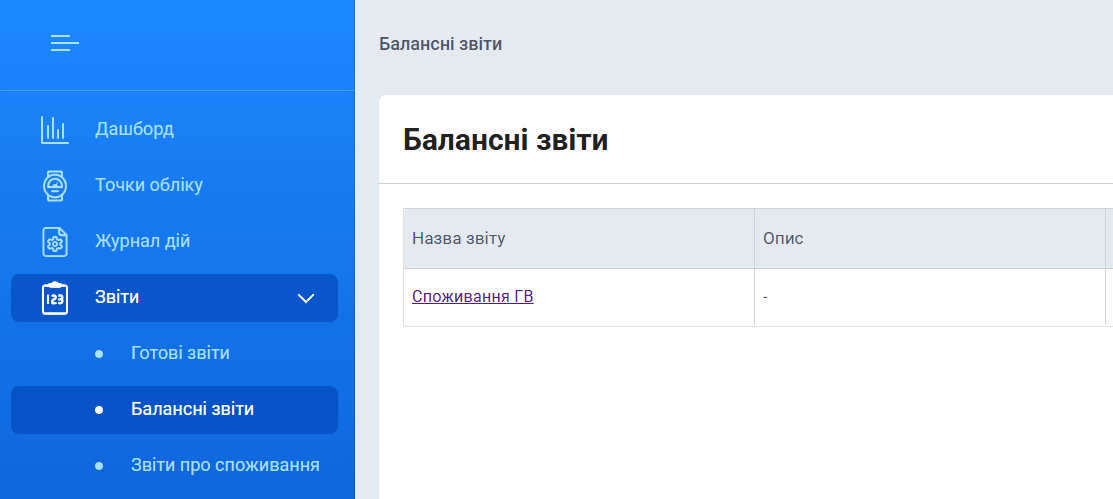Screen dimensions: 1113x499
Task: Click the Назва звіту column header
Action: pyautogui.click(x=459, y=239)
